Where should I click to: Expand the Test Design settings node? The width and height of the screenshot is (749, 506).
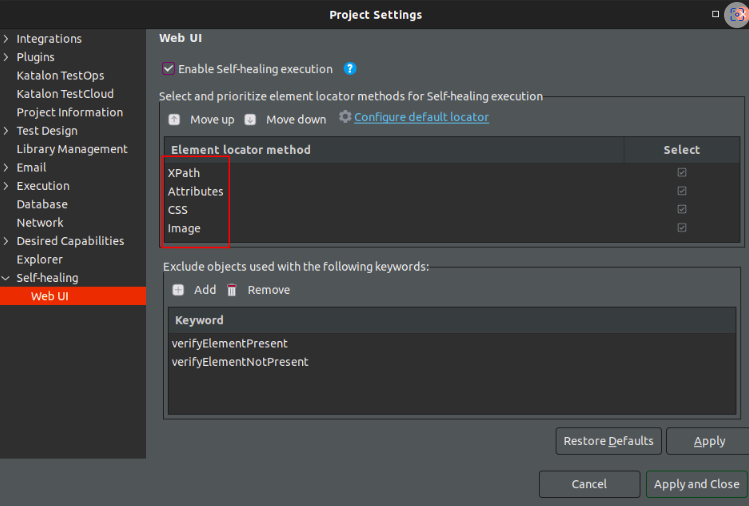(x=7, y=131)
